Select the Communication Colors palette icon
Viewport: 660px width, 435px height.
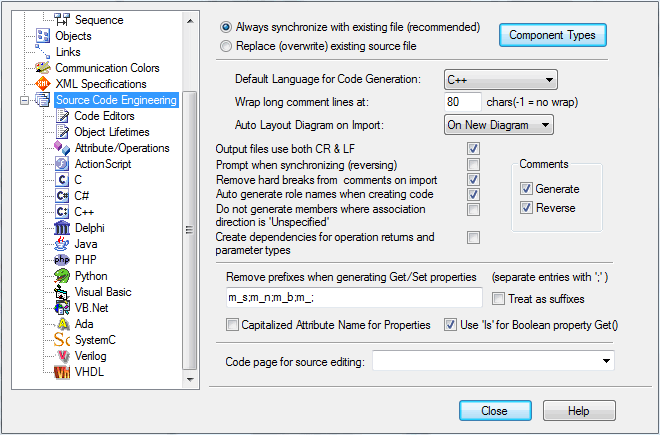tap(43, 68)
